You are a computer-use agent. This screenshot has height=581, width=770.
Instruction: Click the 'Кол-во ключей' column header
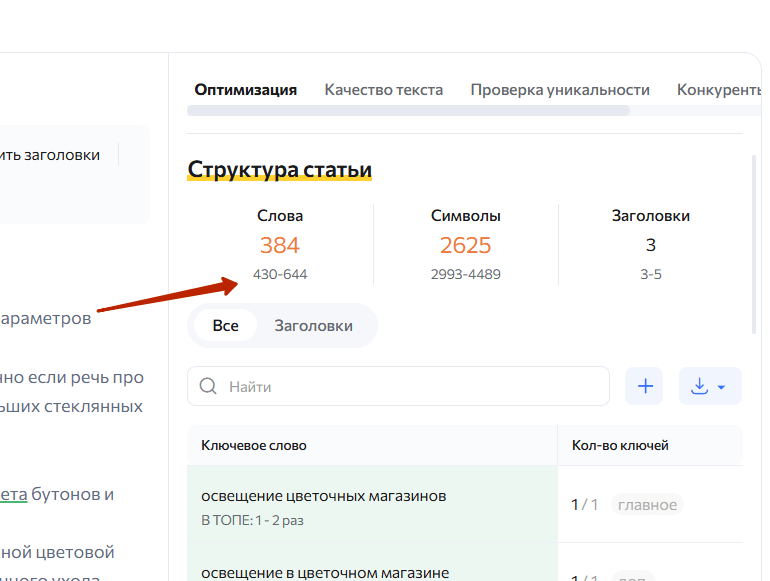(620, 445)
